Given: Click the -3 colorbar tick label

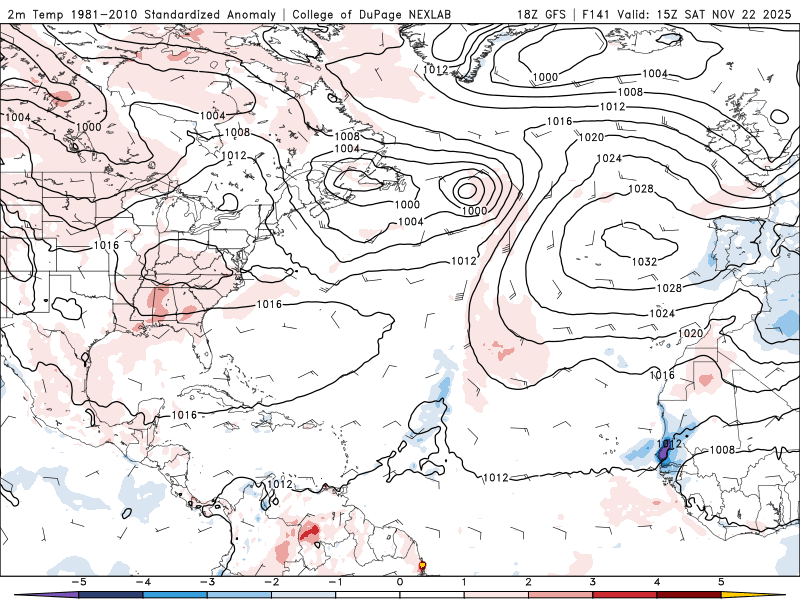Looking at the screenshot, I should click(207, 582).
